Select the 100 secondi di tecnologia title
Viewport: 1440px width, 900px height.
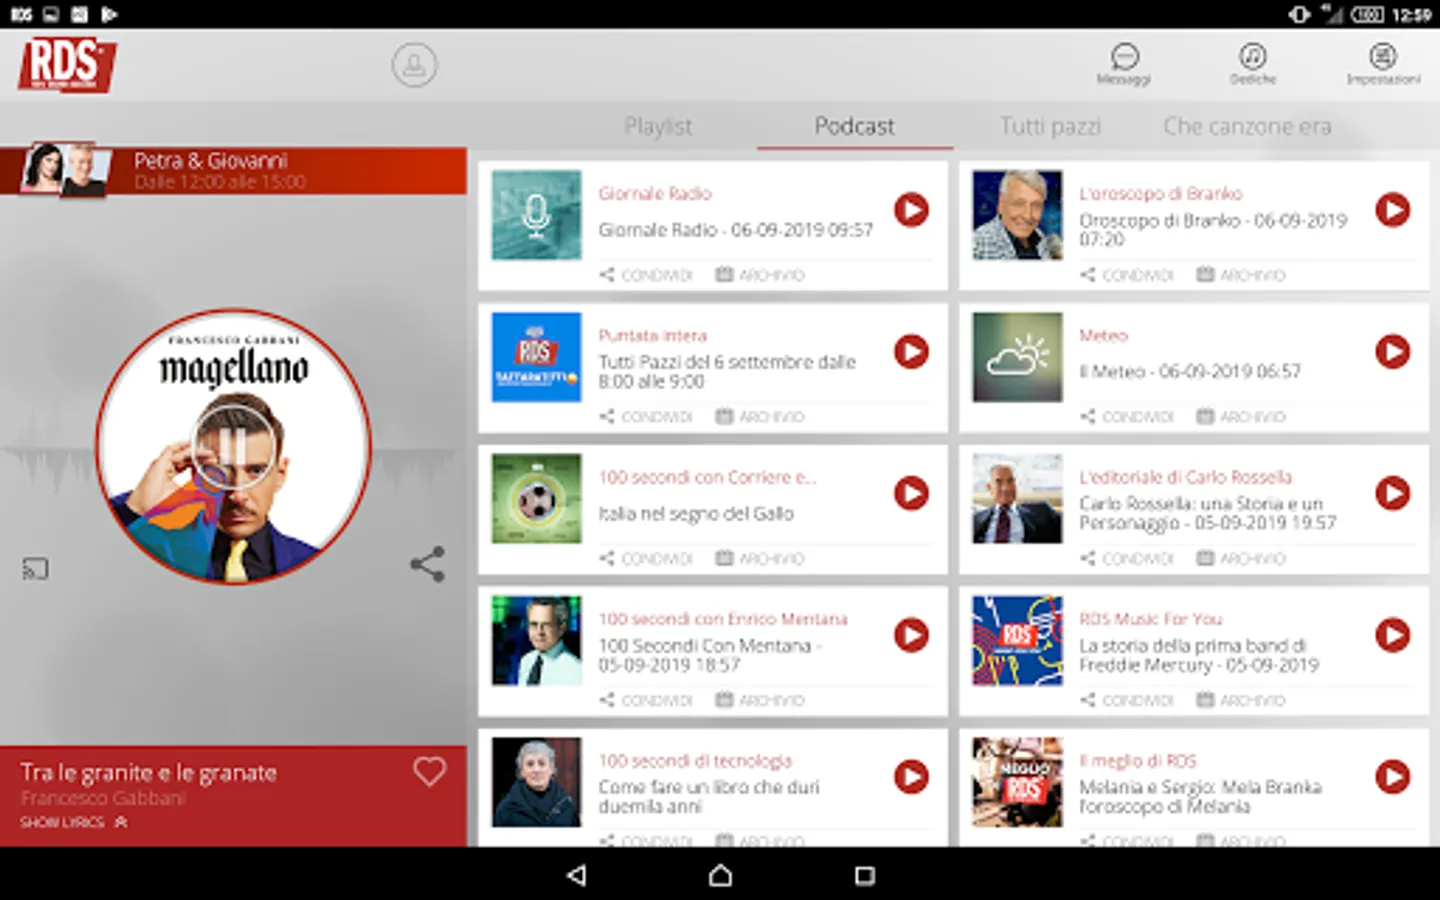[x=695, y=761]
